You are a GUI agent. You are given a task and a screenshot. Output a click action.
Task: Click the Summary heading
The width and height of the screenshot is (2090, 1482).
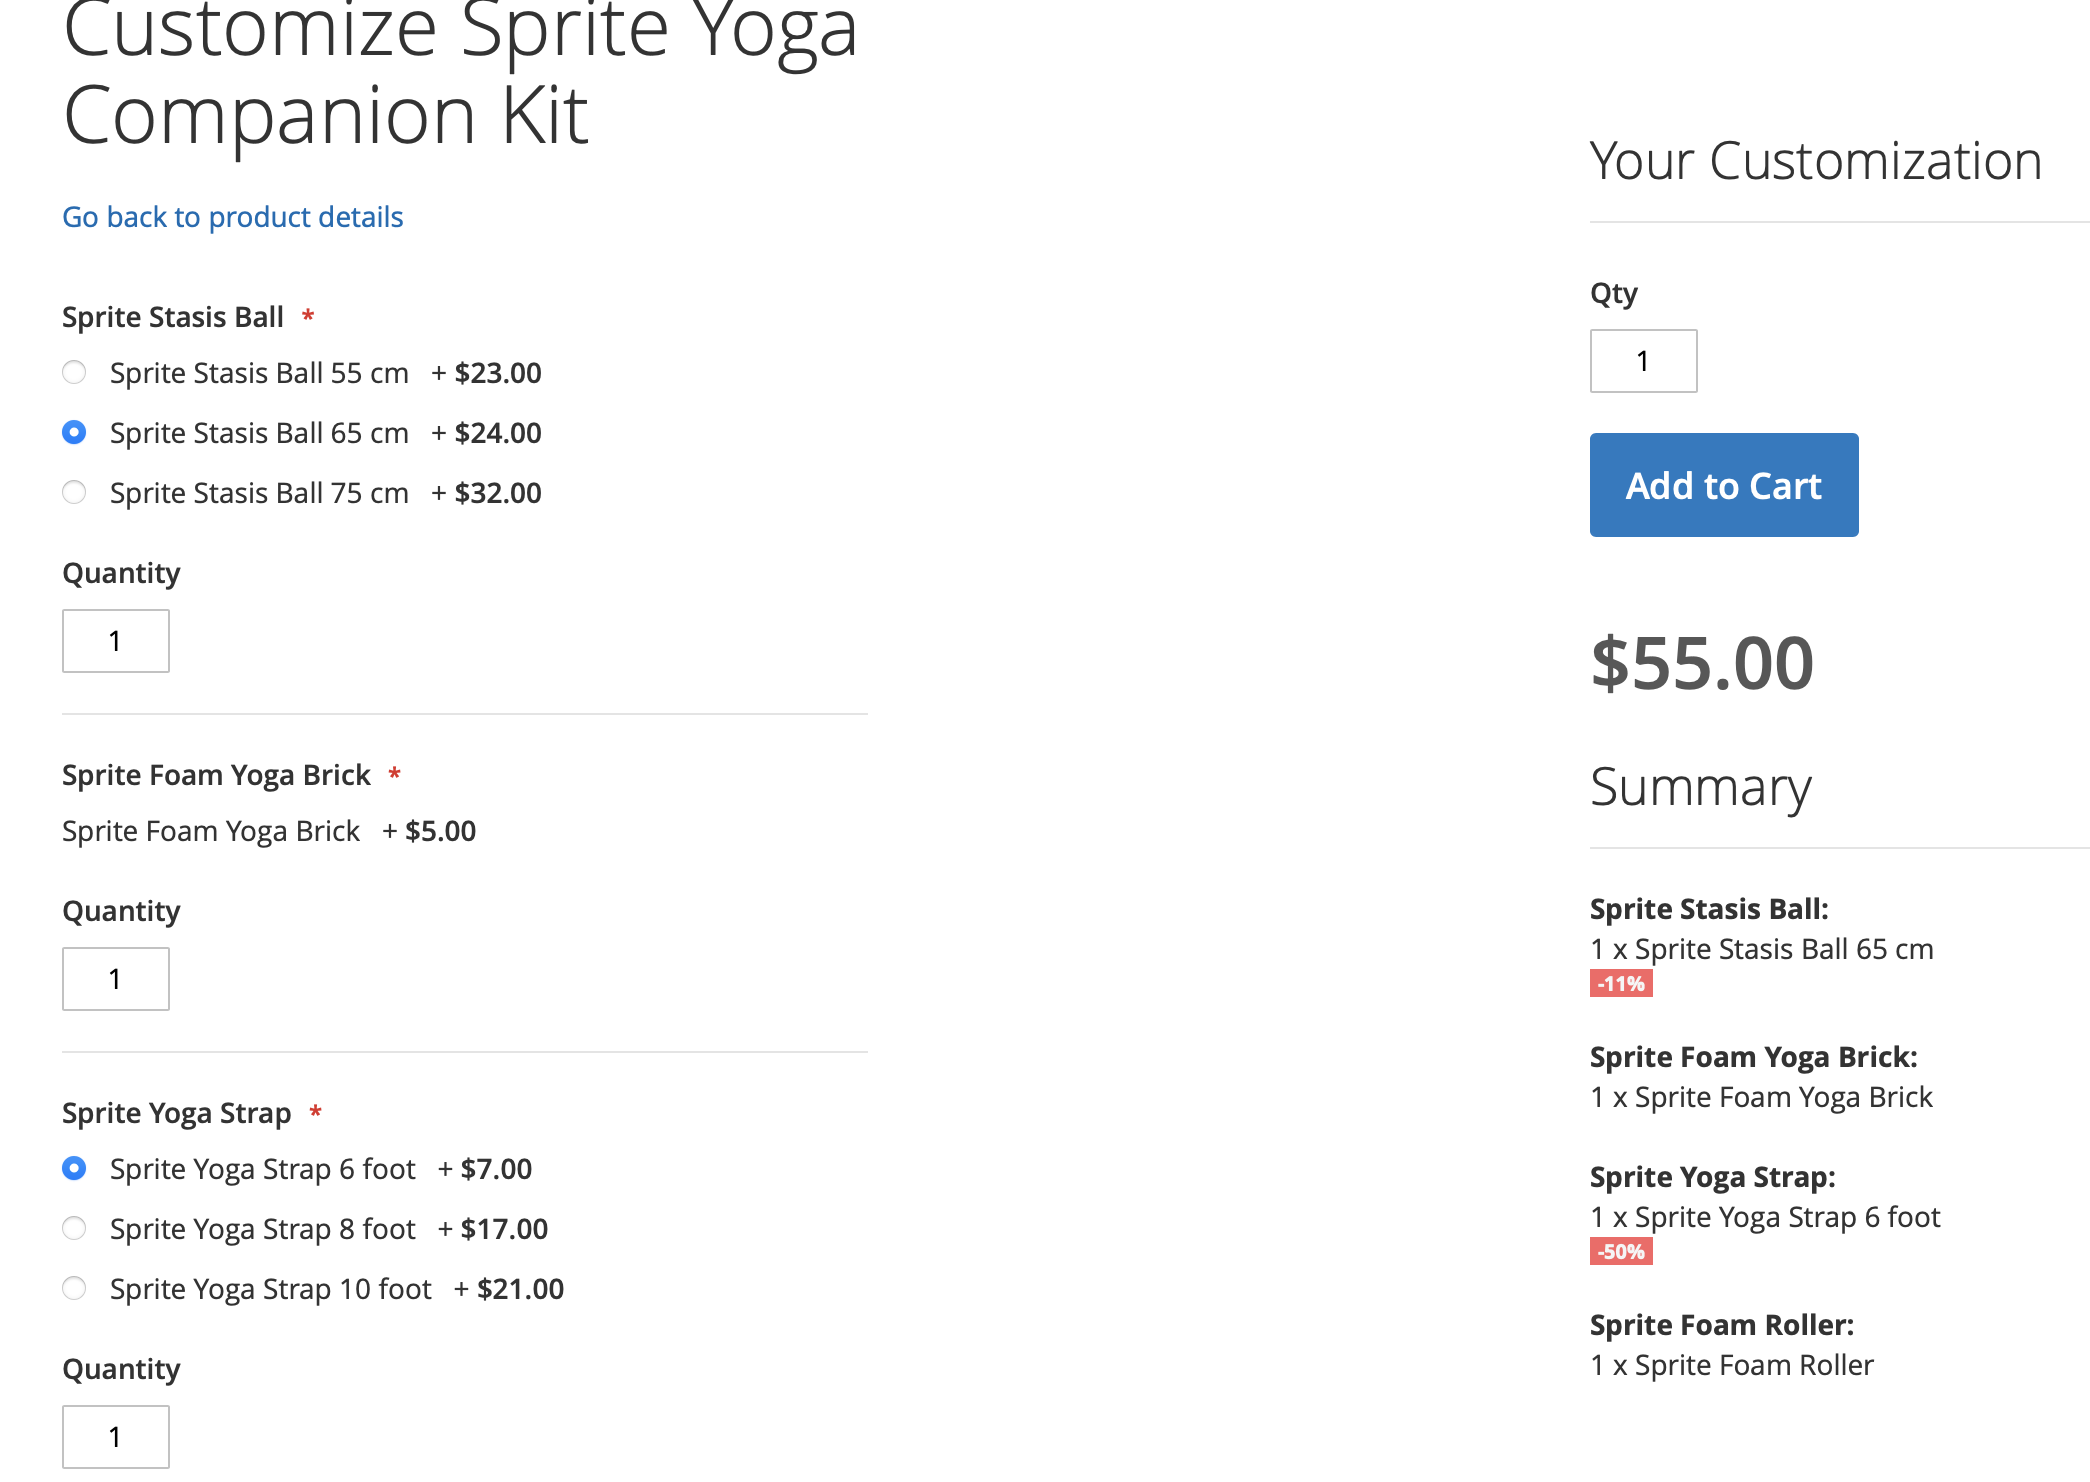point(1700,788)
